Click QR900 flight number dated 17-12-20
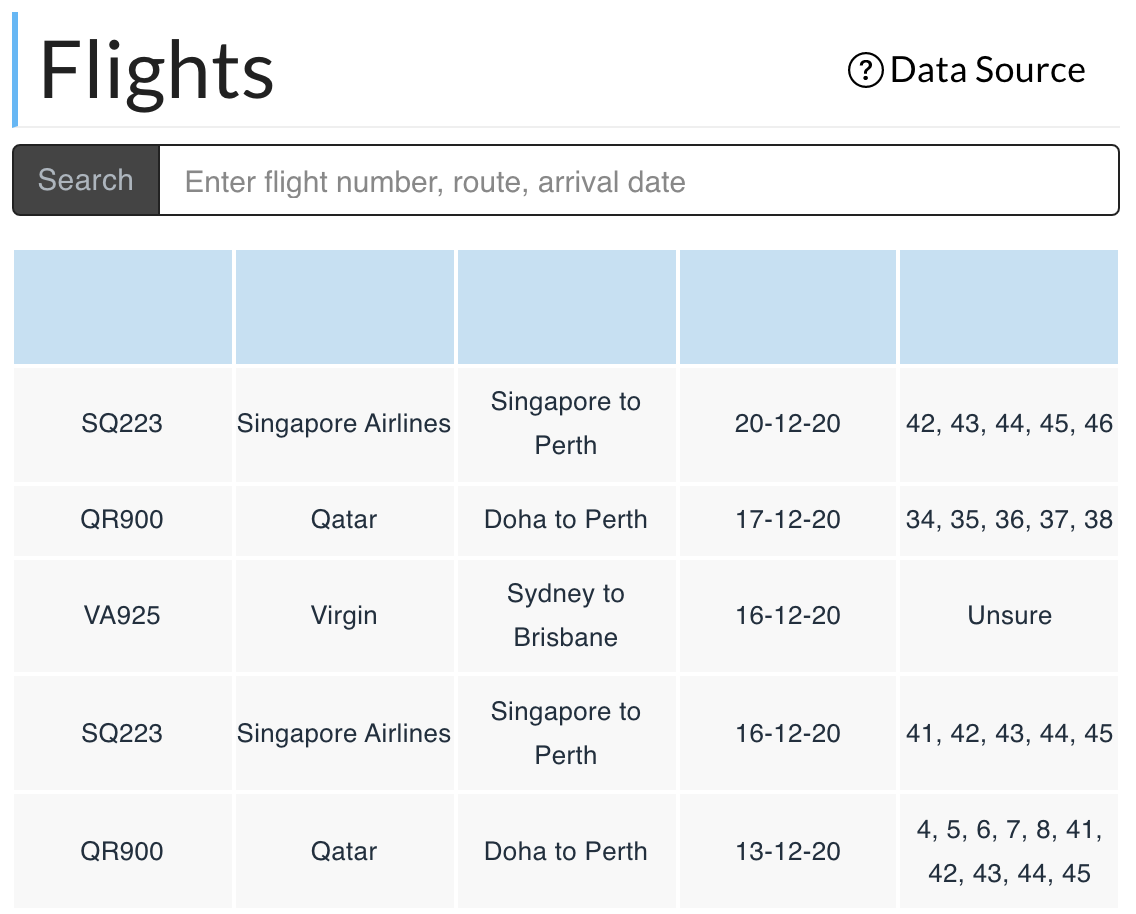Screen dimensions: 1136x914 tap(122, 520)
